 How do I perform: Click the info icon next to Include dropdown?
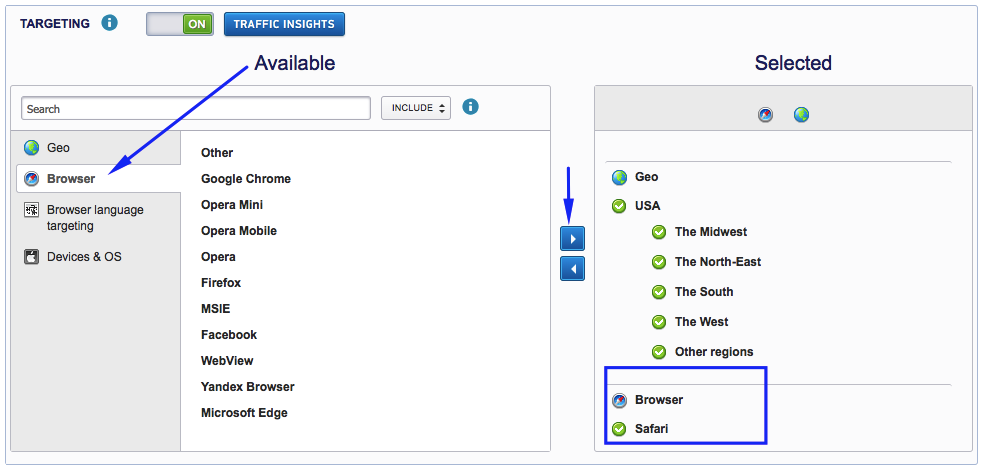click(471, 107)
